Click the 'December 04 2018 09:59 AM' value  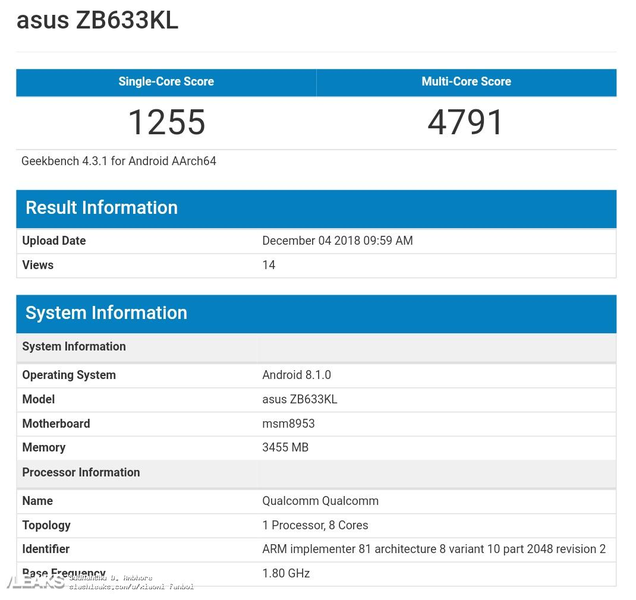pyautogui.click(x=337, y=241)
